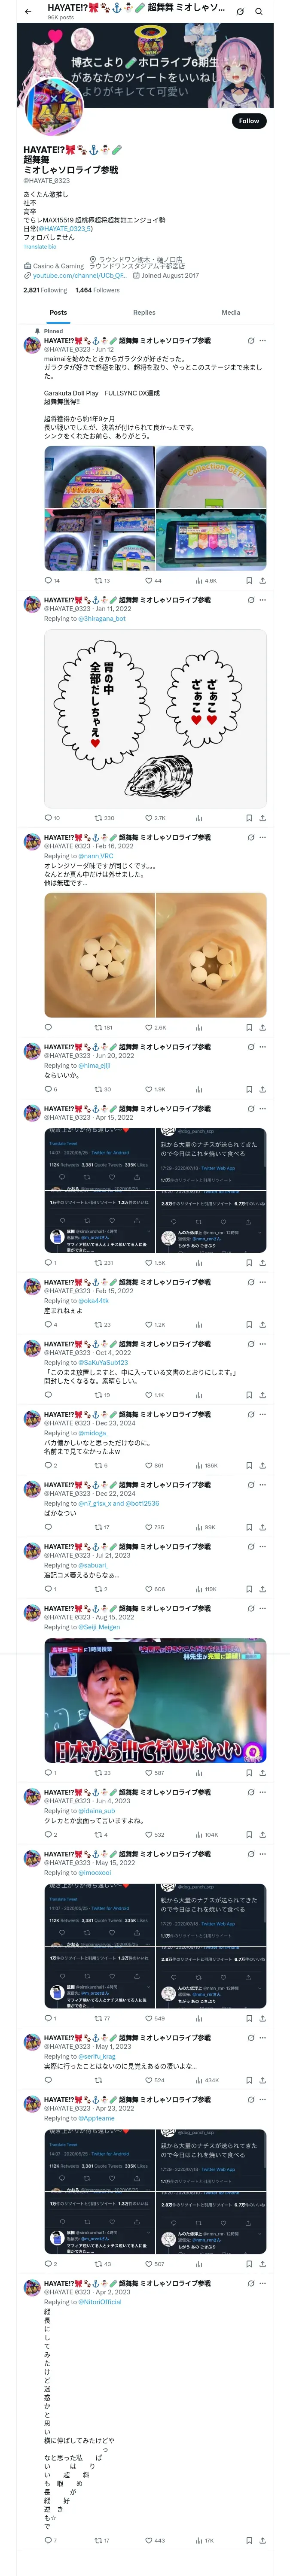This screenshot has width=290, height=2576.
Task: Switch to the Replies tab
Action: pos(144,312)
